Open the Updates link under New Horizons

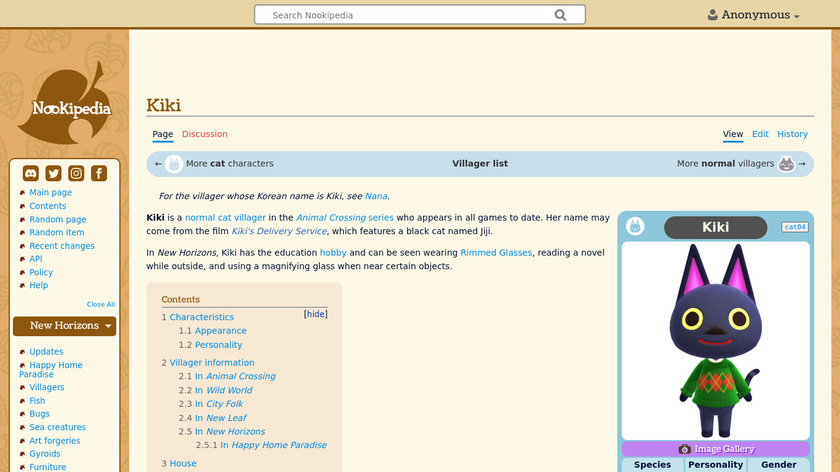(x=46, y=351)
